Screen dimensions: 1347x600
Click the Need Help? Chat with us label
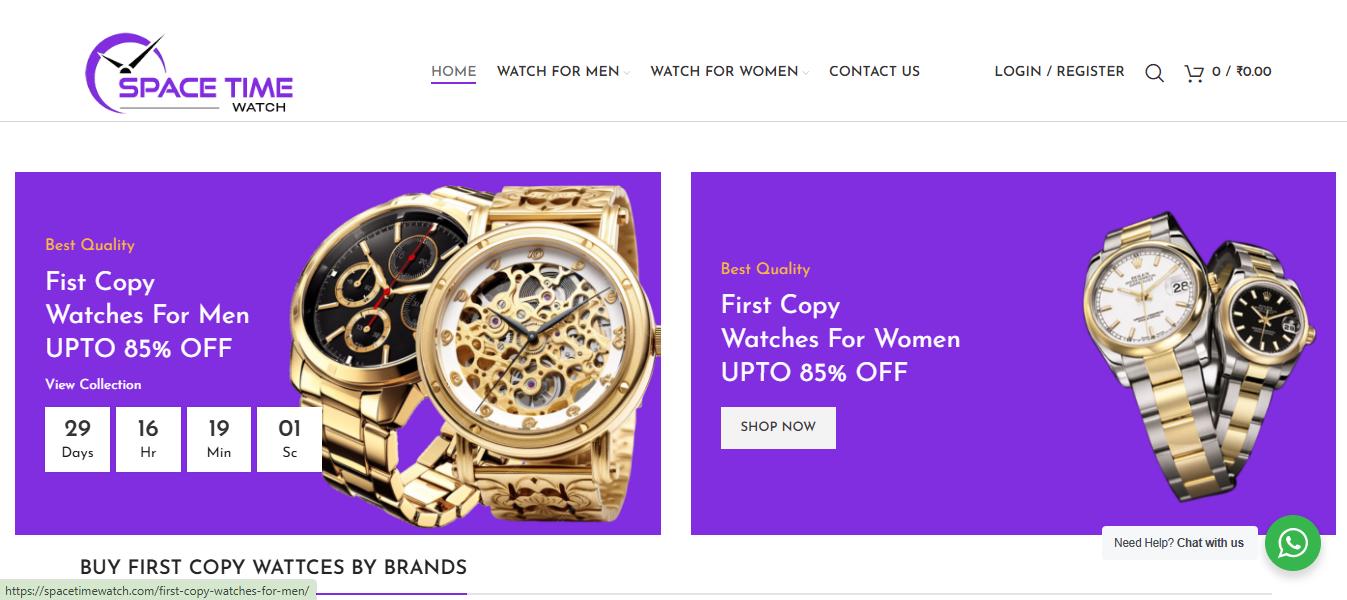(x=1179, y=543)
